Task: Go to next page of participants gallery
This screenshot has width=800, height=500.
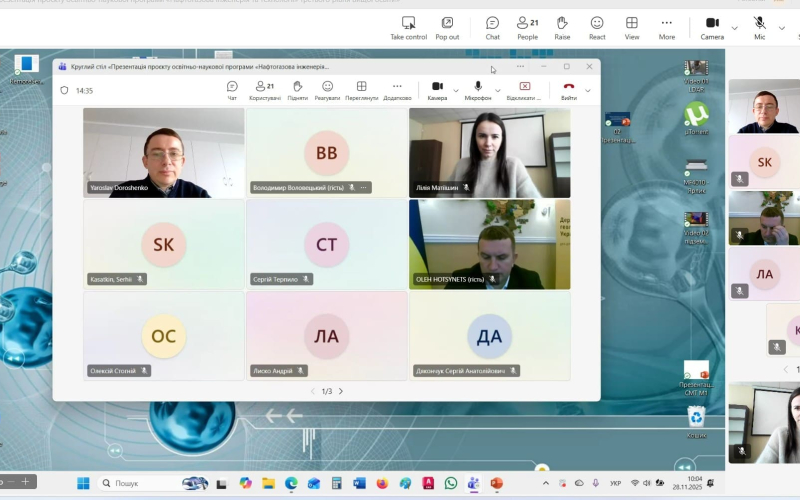Action: pyautogui.click(x=341, y=391)
